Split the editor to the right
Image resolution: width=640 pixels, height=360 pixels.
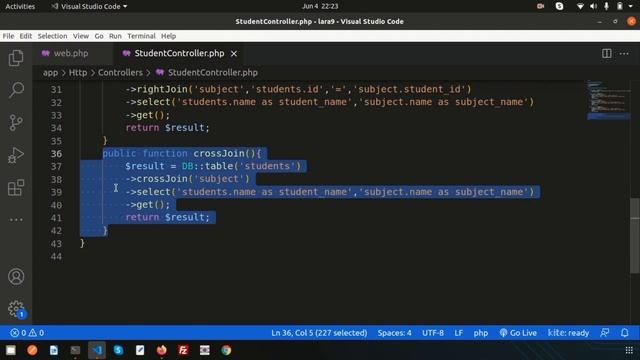607,53
